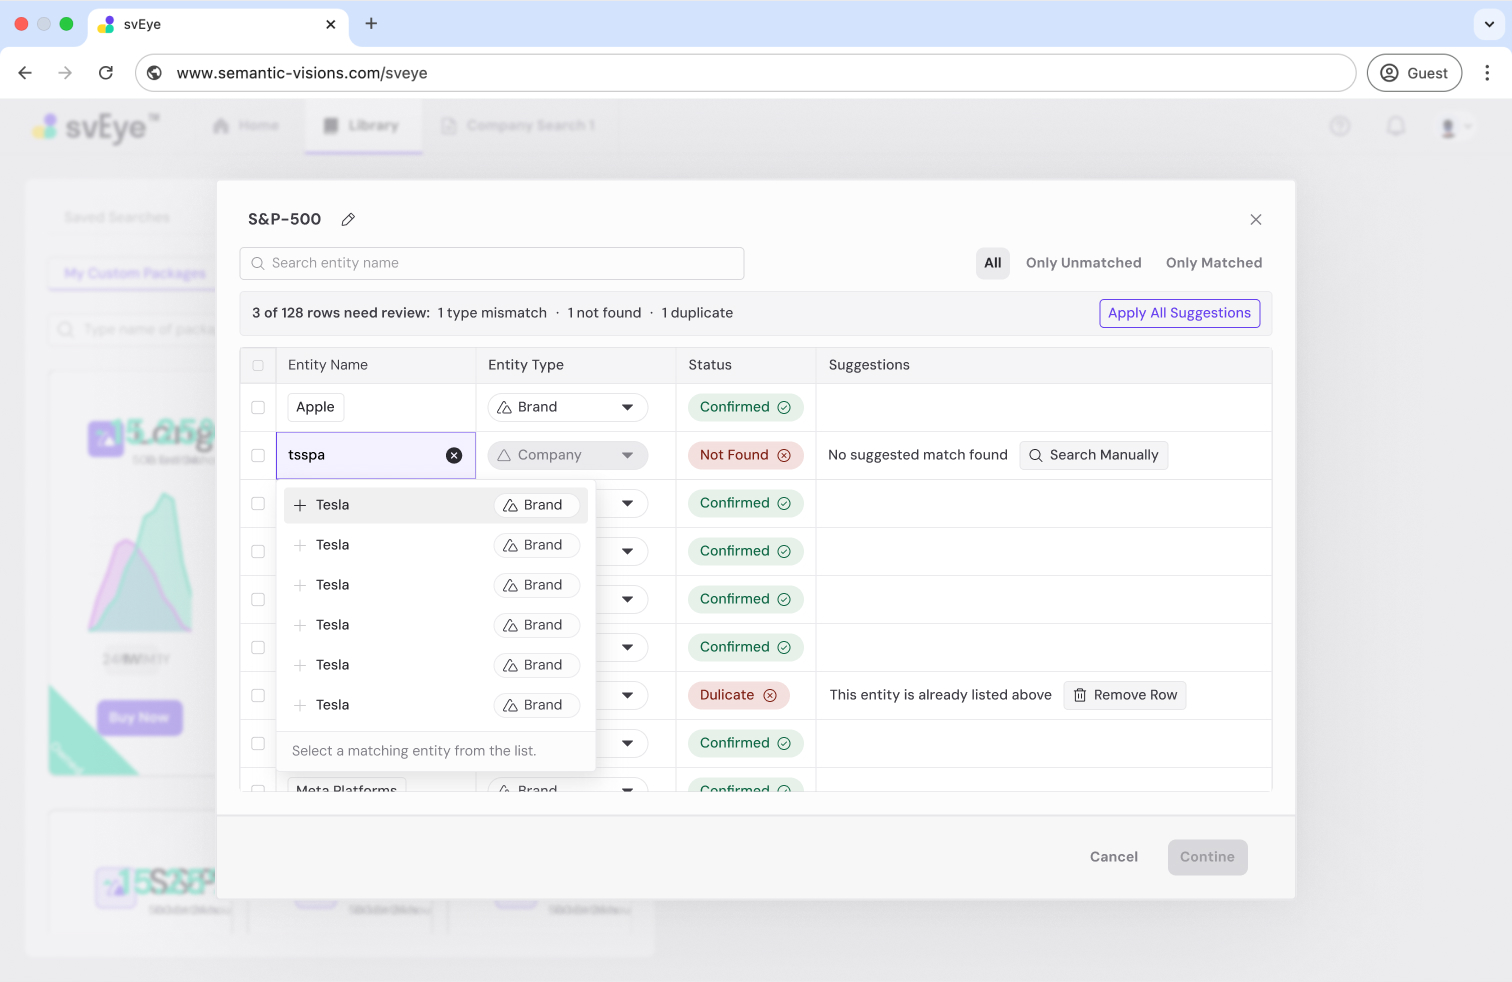Click the Confirmed status on the Apple row
1512x982 pixels.
[x=745, y=408]
